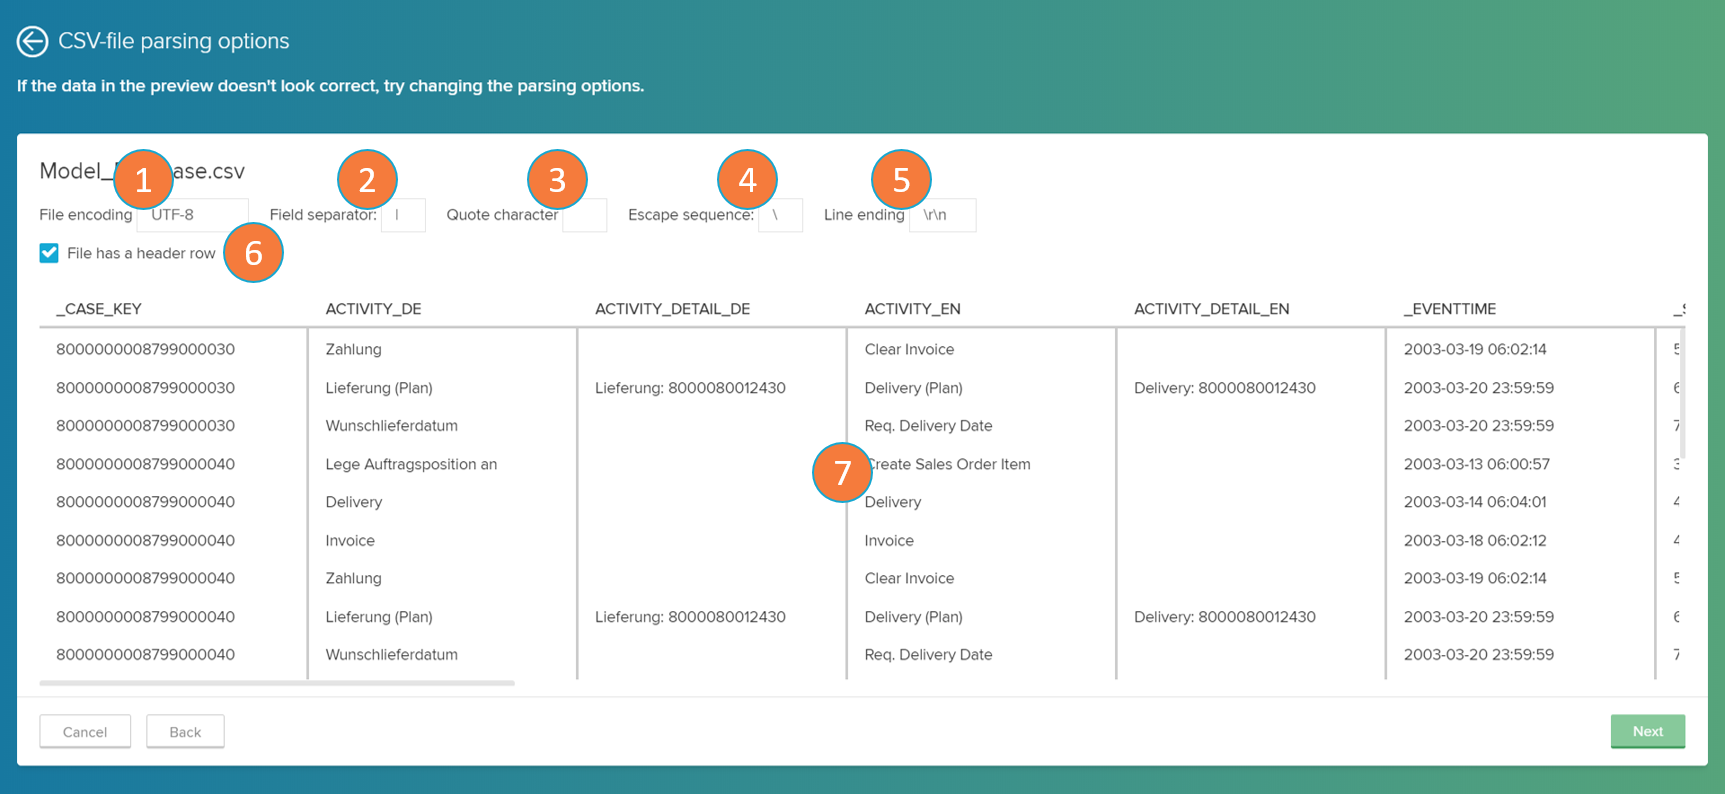
Task: Click the File has a header row label
Action: pos(141,253)
